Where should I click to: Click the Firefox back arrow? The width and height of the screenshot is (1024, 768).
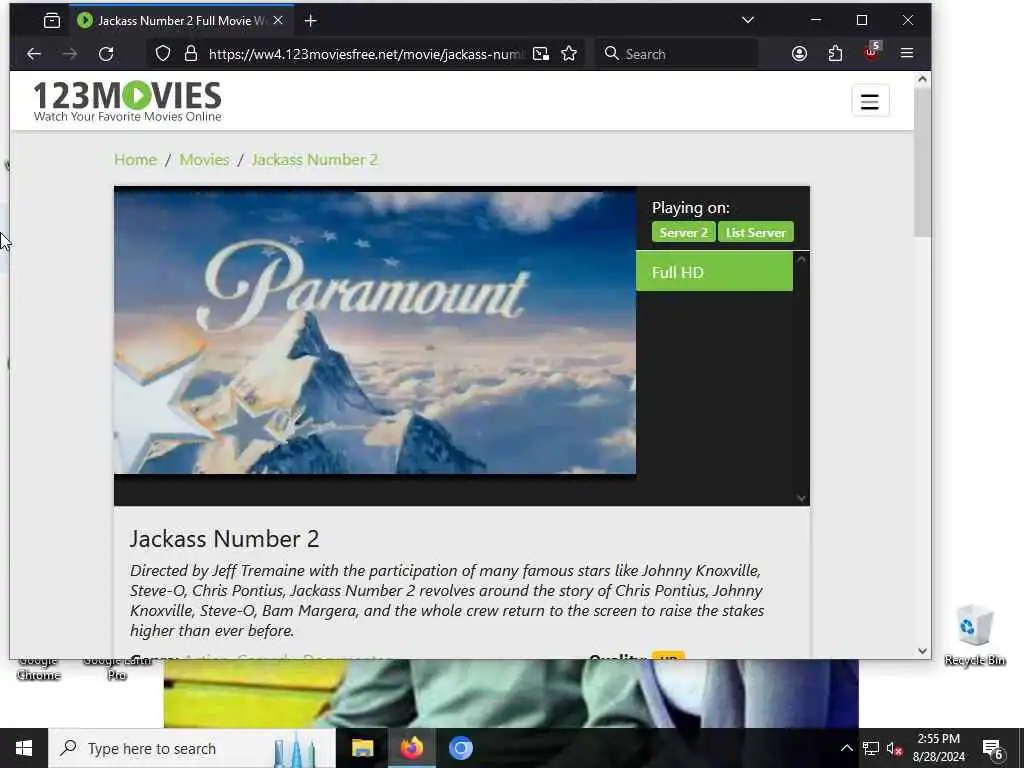[x=34, y=54]
